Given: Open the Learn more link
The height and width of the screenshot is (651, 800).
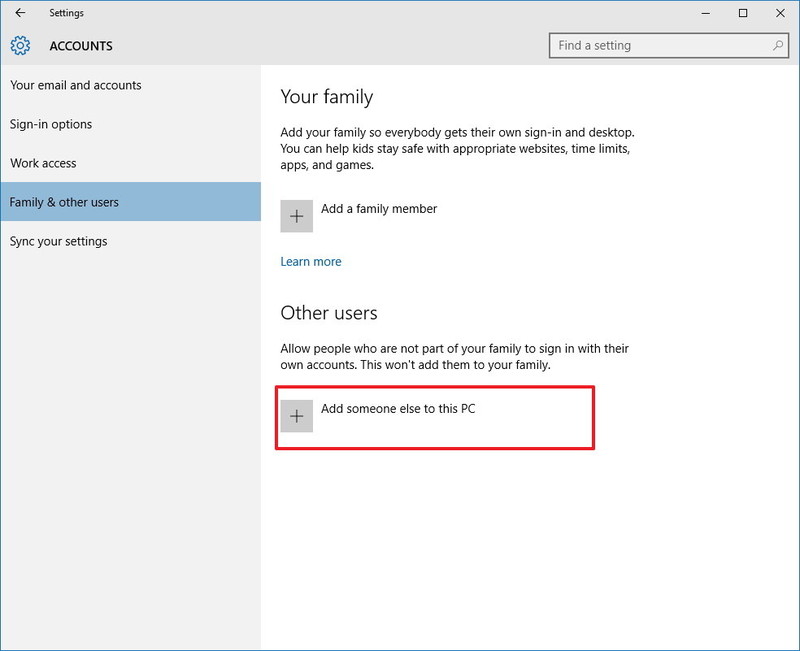Looking at the screenshot, I should (x=311, y=262).
